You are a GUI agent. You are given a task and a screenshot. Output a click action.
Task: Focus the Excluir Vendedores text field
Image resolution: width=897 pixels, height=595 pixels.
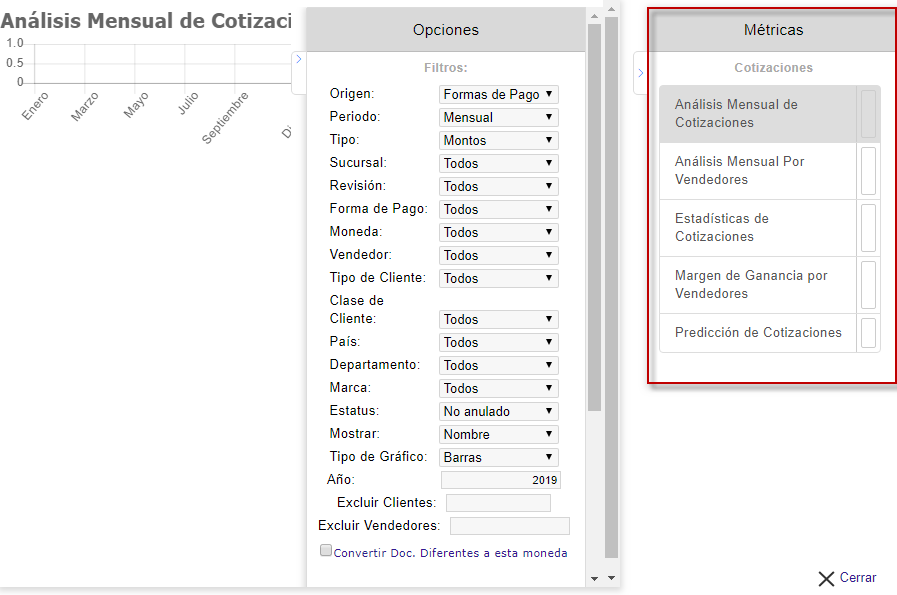(x=509, y=526)
